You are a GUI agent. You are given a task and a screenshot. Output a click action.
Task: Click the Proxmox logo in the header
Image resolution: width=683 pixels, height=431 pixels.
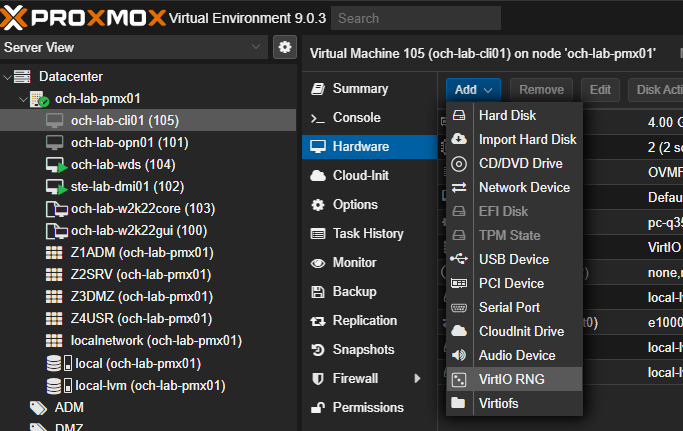tap(83, 18)
